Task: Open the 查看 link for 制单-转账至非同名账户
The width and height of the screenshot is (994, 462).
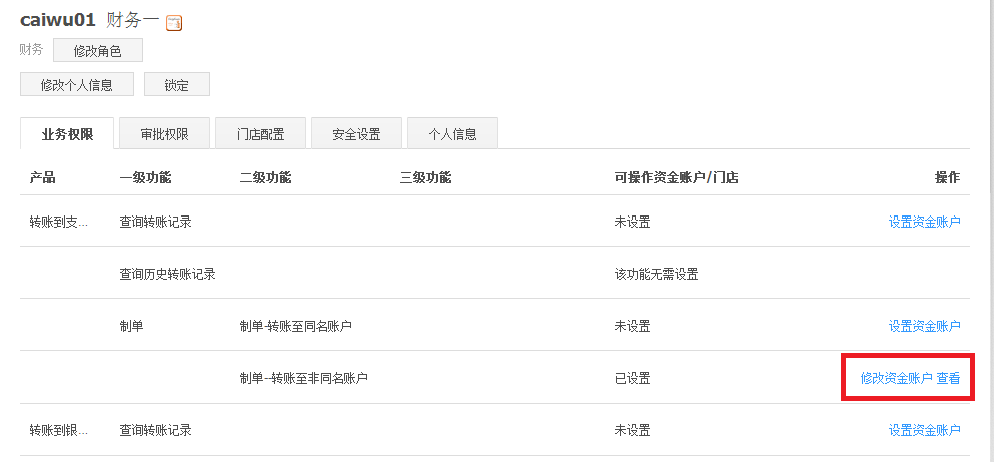Action: coord(948,378)
